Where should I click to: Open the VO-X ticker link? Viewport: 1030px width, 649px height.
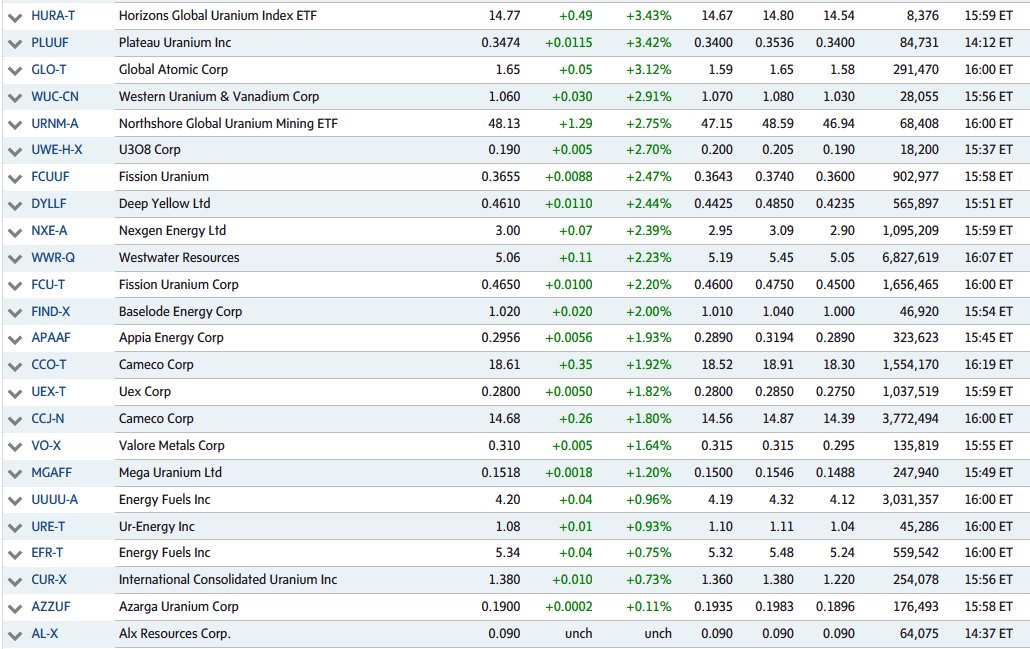46,445
